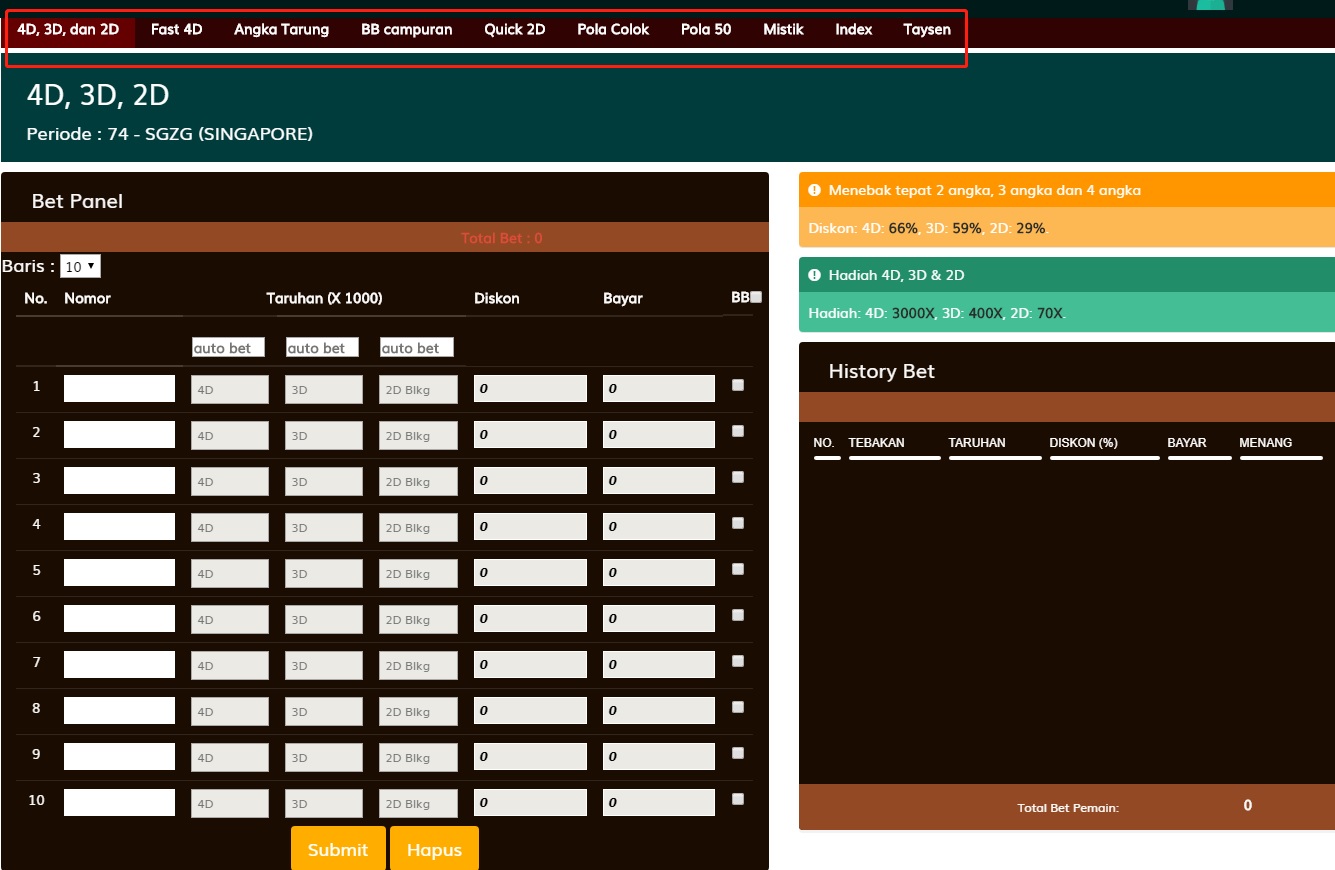The width and height of the screenshot is (1335, 870).
Task: Tick the BB checkbox in row 6
Action: [738, 615]
